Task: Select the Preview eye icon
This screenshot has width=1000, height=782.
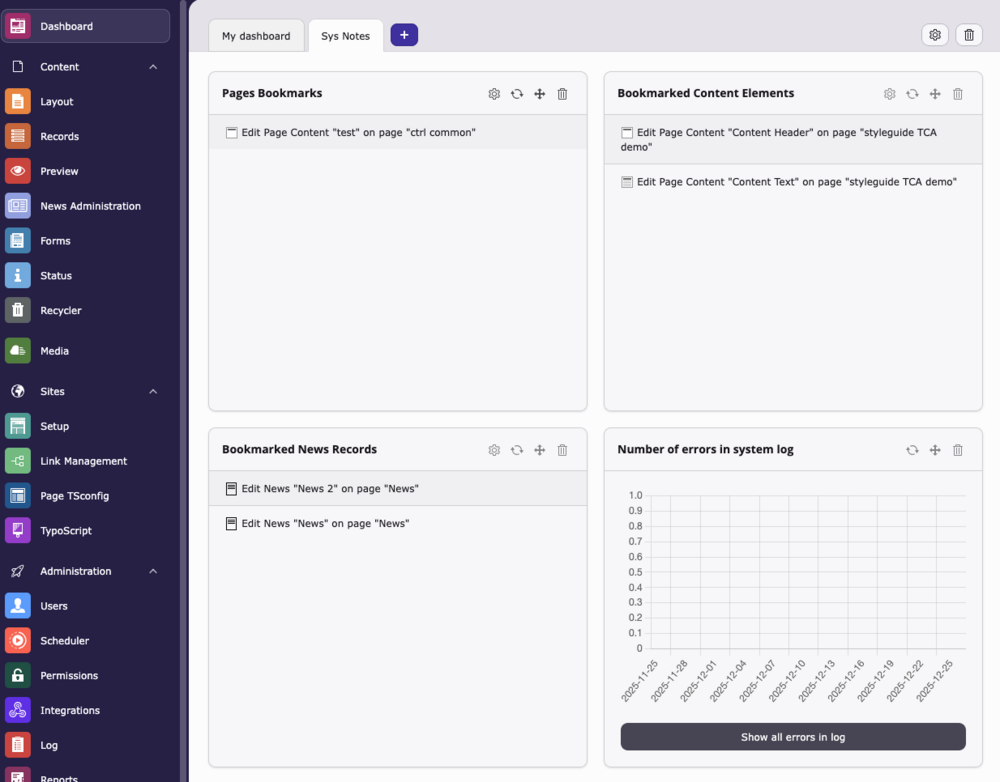Action: 18,171
